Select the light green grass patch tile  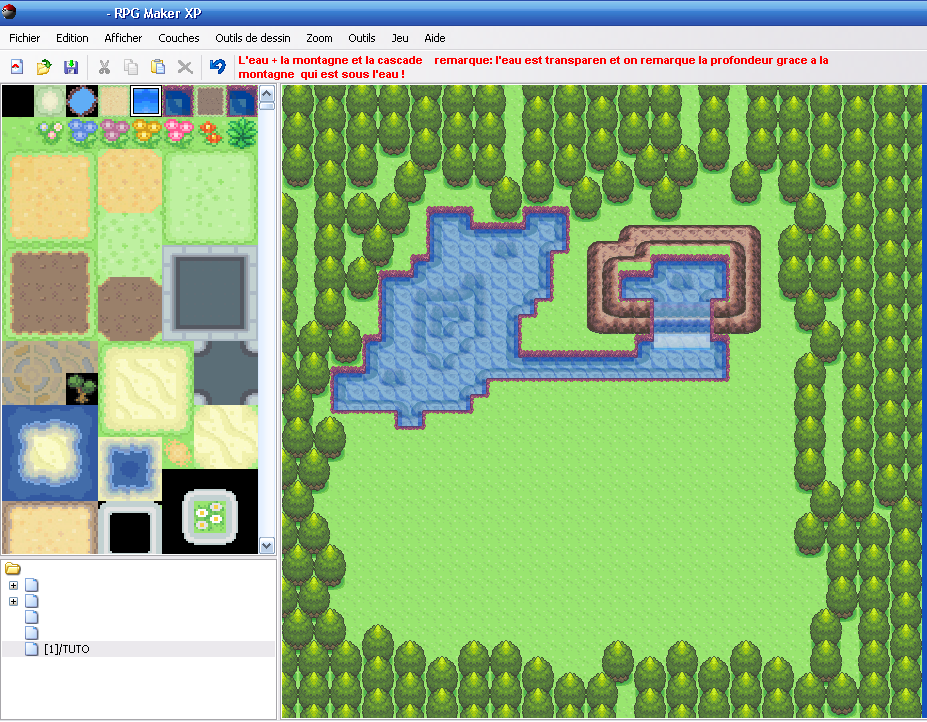[x=210, y=197]
